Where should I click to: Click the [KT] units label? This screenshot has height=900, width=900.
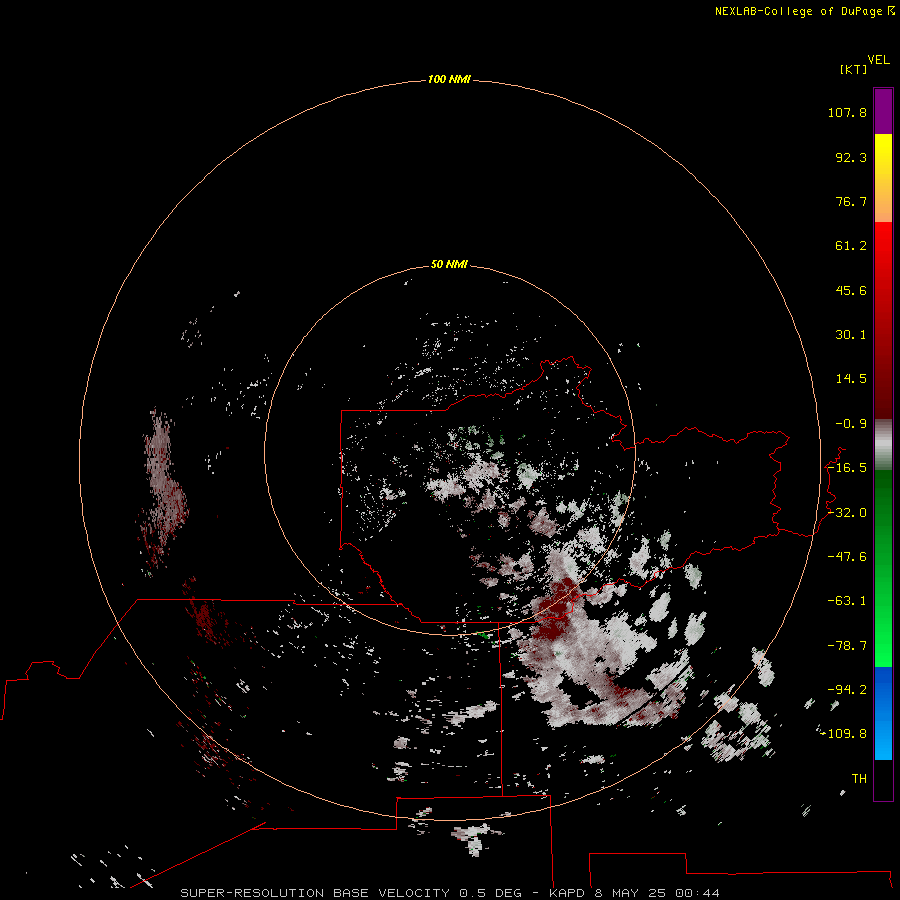pyautogui.click(x=853, y=69)
